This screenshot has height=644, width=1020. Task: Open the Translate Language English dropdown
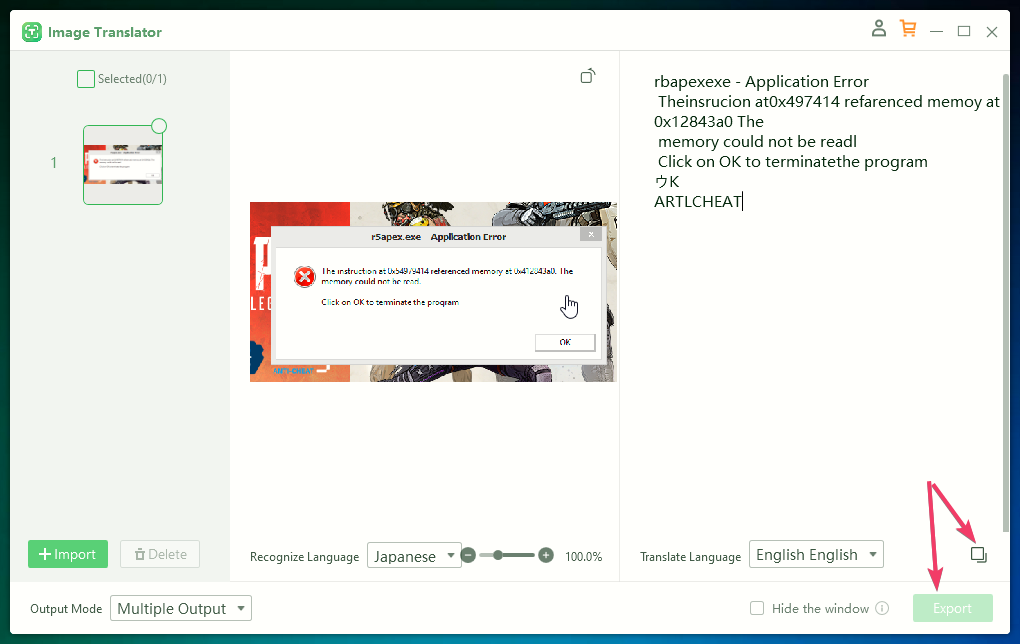[816, 554]
